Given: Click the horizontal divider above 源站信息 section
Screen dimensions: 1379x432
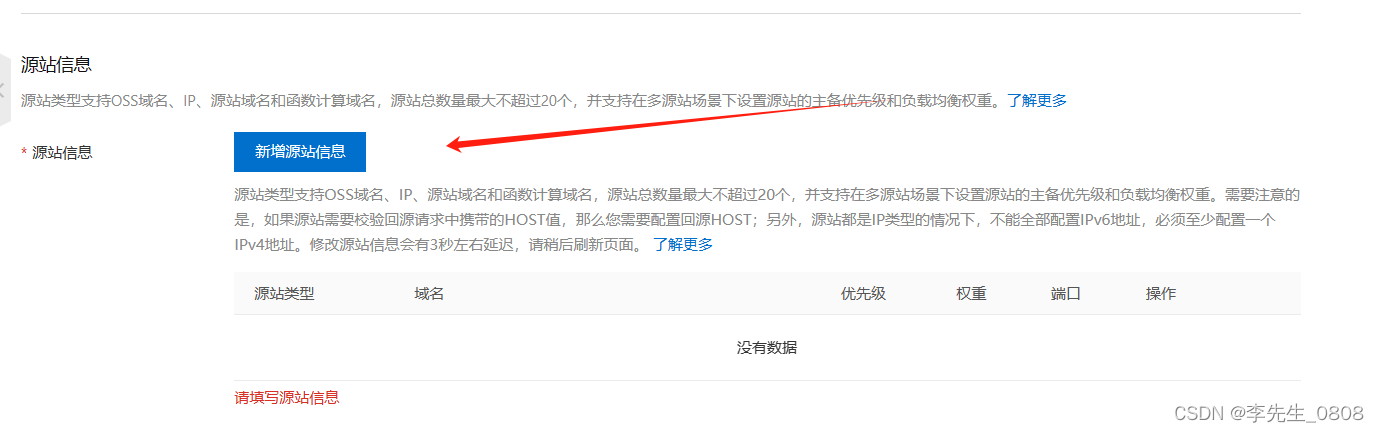Looking at the screenshot, I should pos(661,13).
